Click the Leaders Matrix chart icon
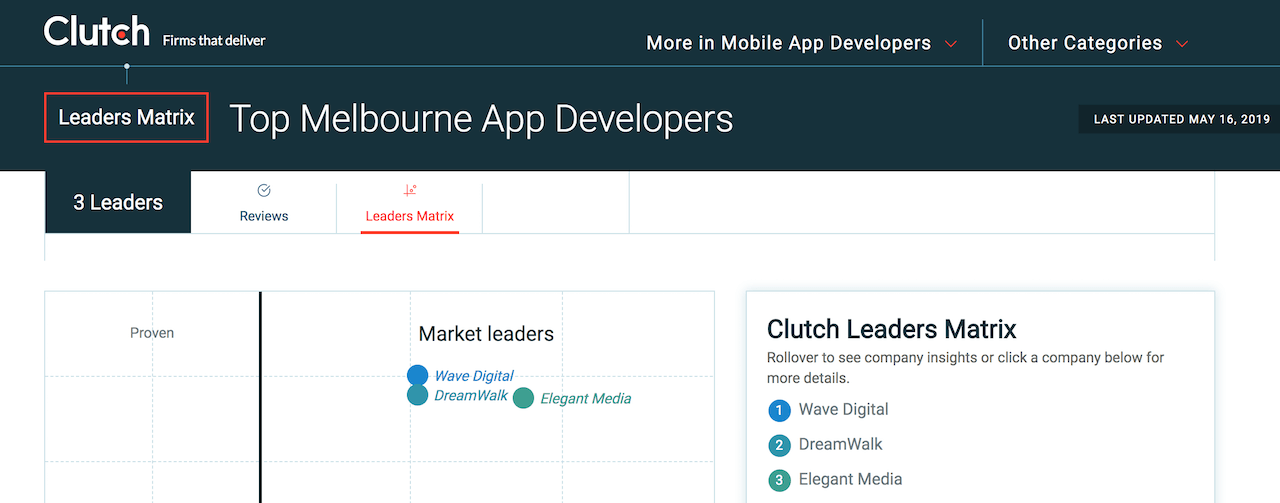The width and height of the screenshot is (1280, 503). tap(410, 190)
